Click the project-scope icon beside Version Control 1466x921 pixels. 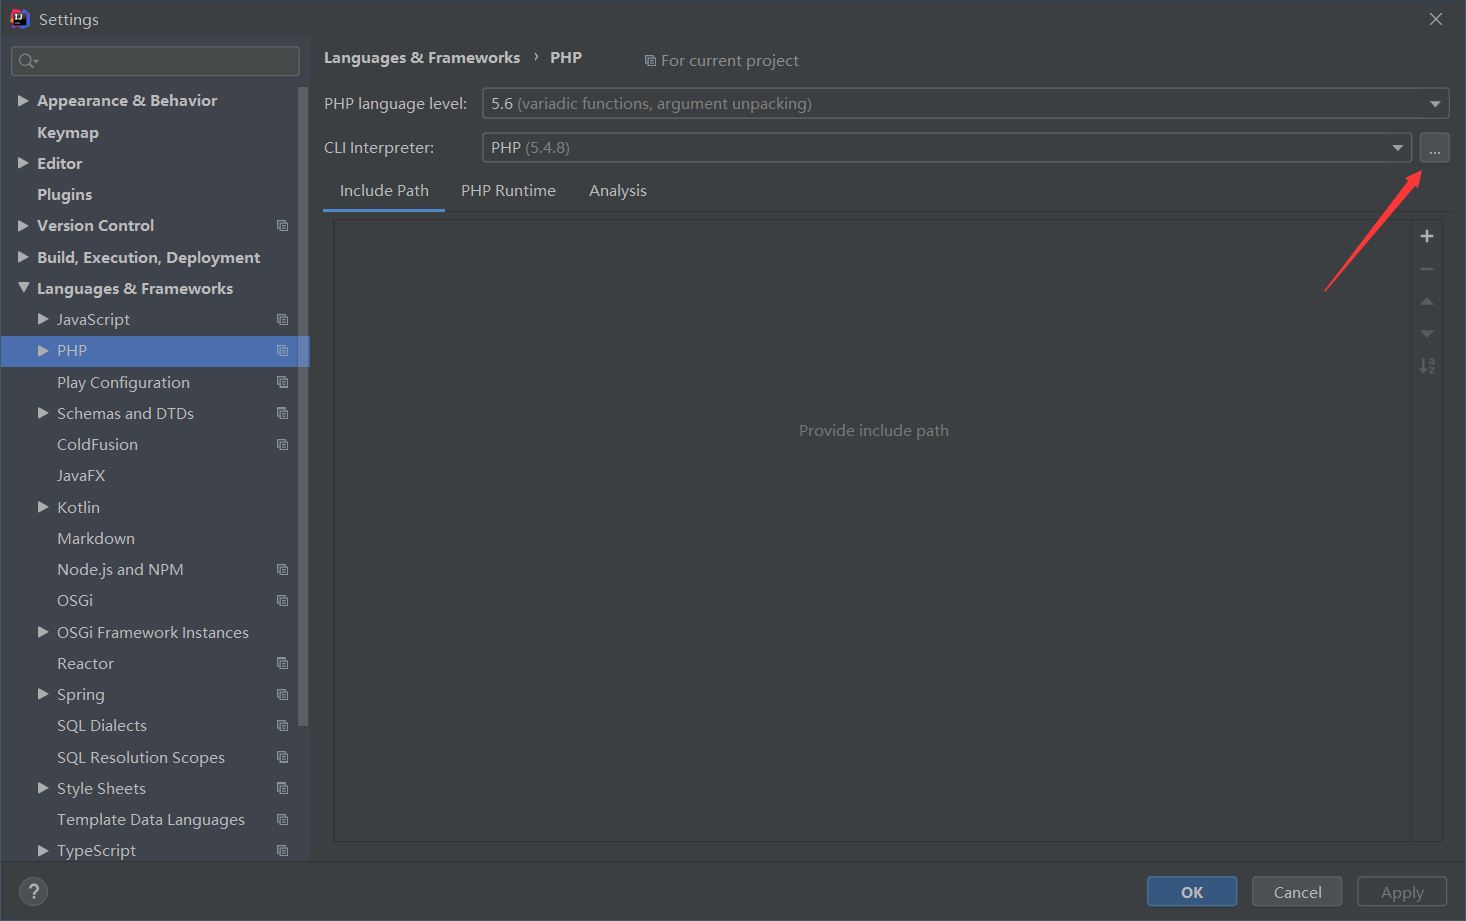(x=281, y=225)
